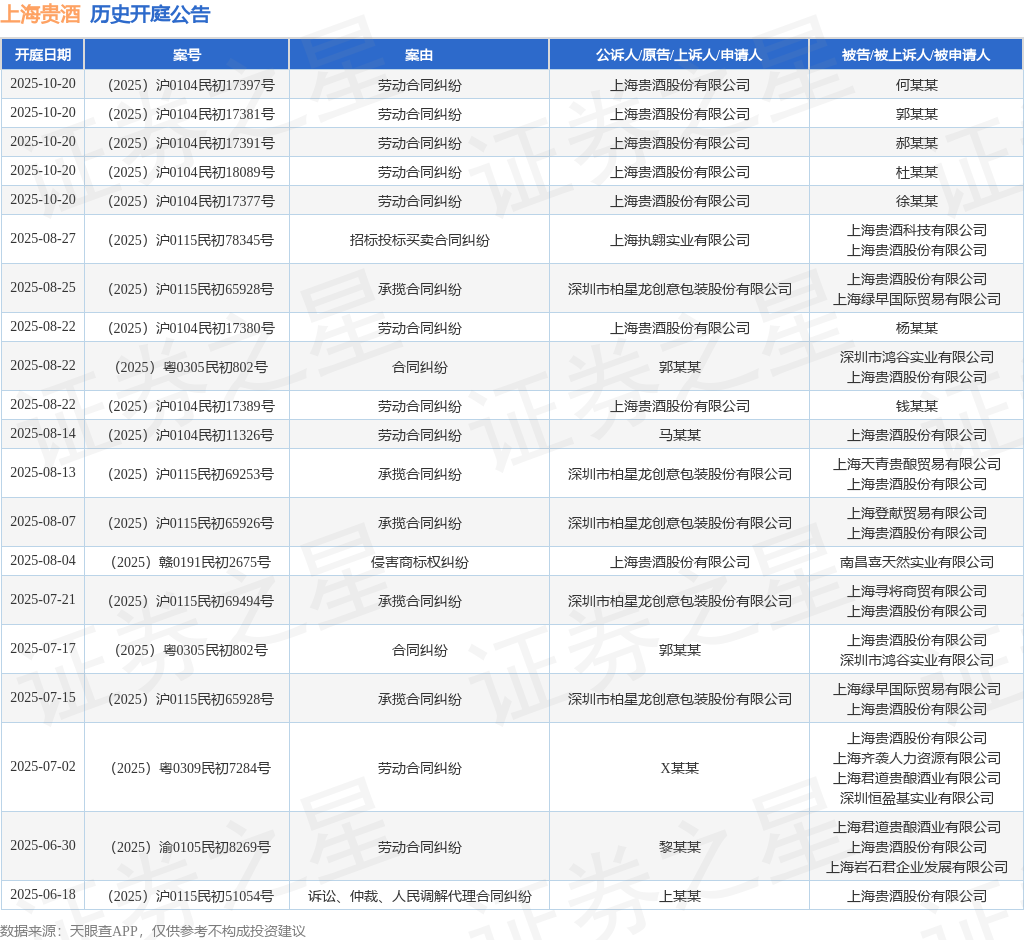Click plaintiff 上海执鬯实业有限公司
1024x940 pixels.
point(679,240)
